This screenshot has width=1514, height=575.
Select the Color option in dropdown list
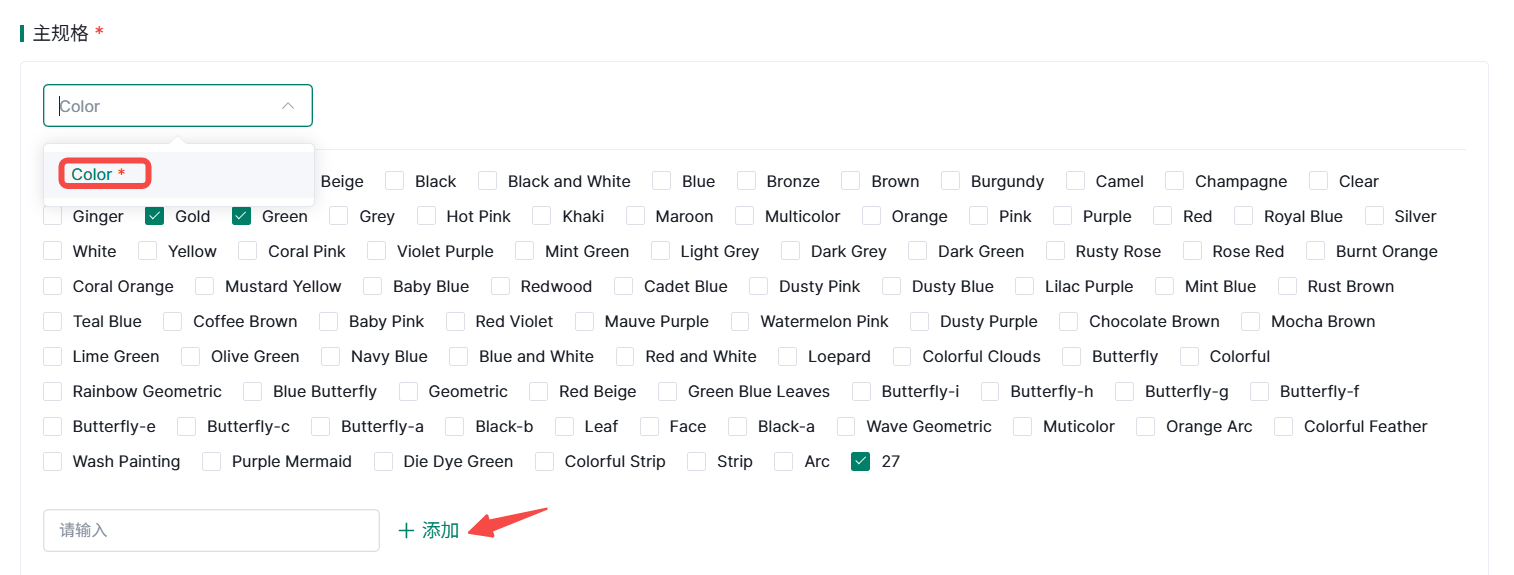point(98,174)
